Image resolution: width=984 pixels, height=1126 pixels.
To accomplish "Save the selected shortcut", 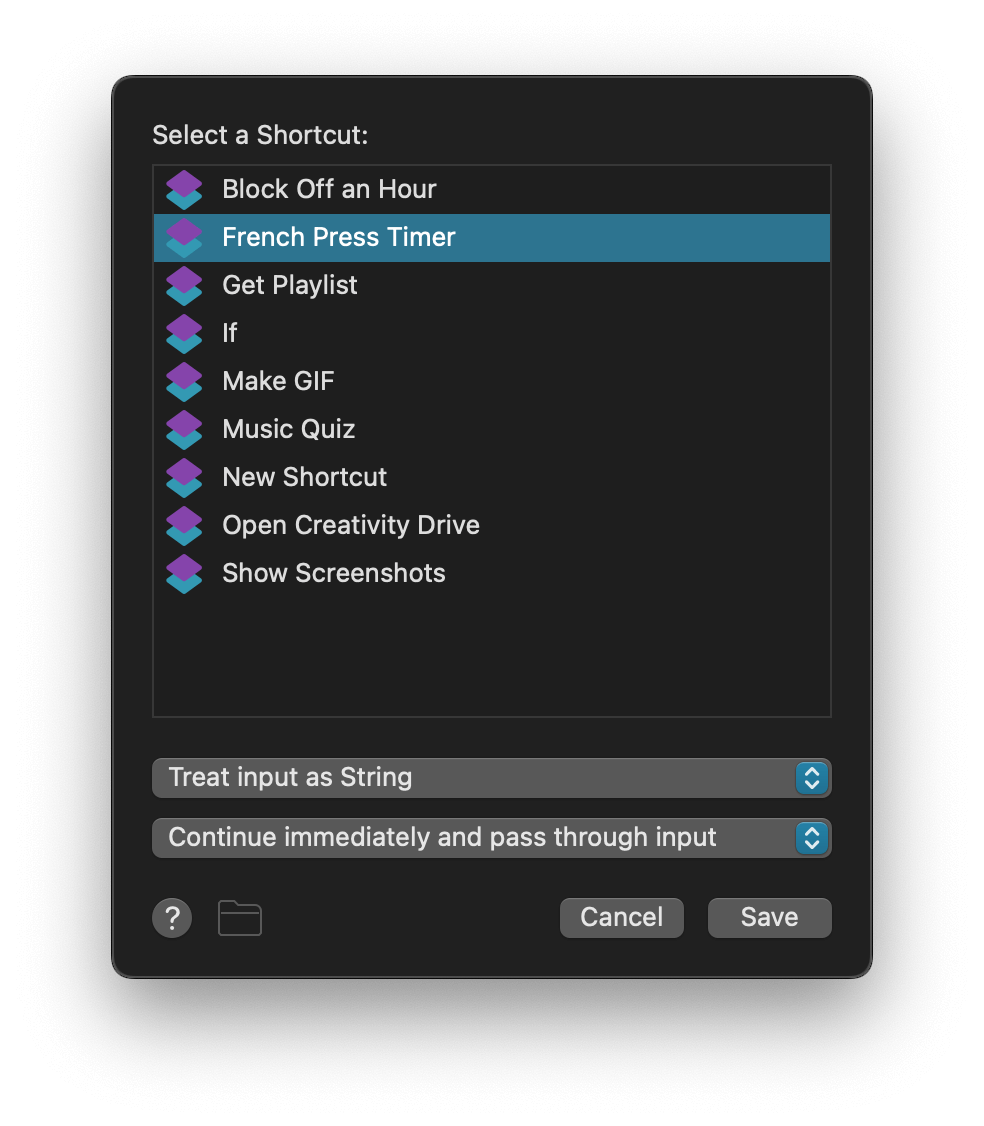I will pyautogui.click(x=769, y=917).
